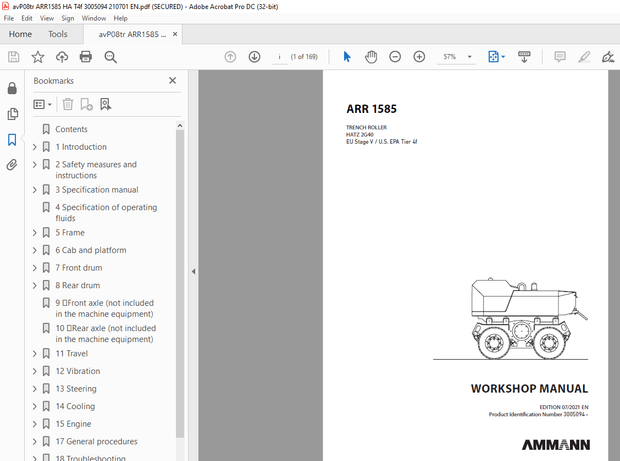Jump to the Contents bookmark

pos(71,129)
